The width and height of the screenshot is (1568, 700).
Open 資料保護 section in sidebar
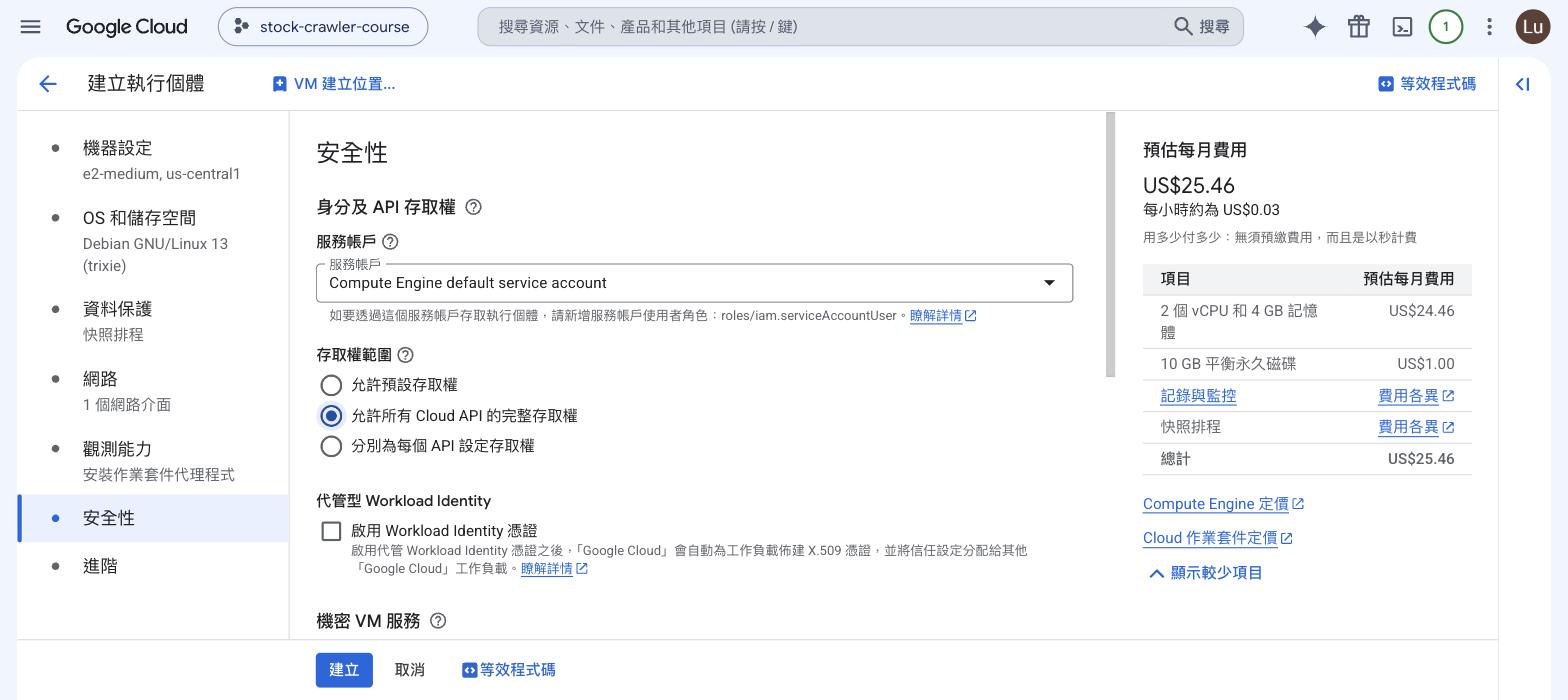tap(153, 321)
